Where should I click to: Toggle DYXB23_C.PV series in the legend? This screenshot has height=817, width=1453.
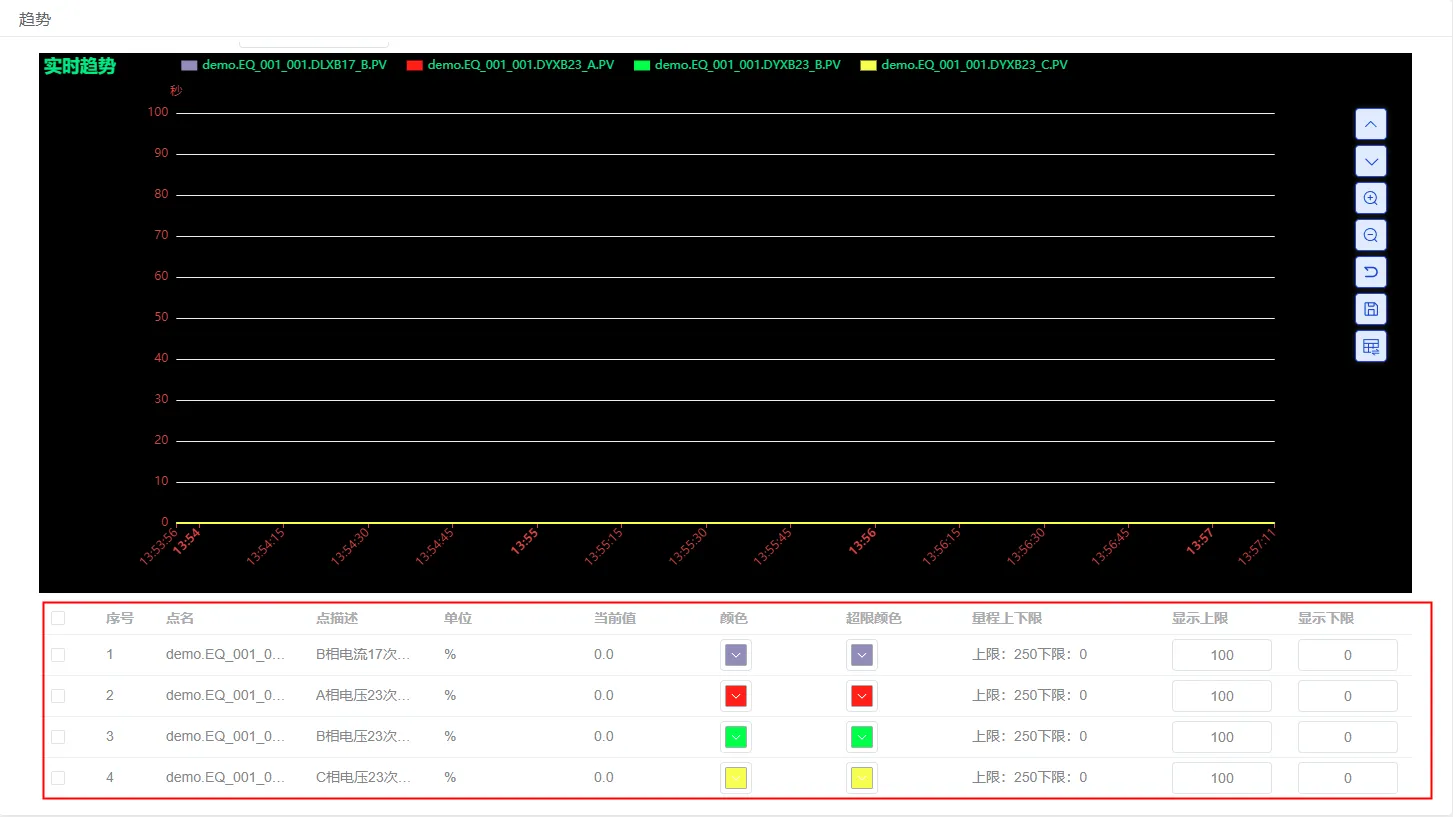click(964, 65)
